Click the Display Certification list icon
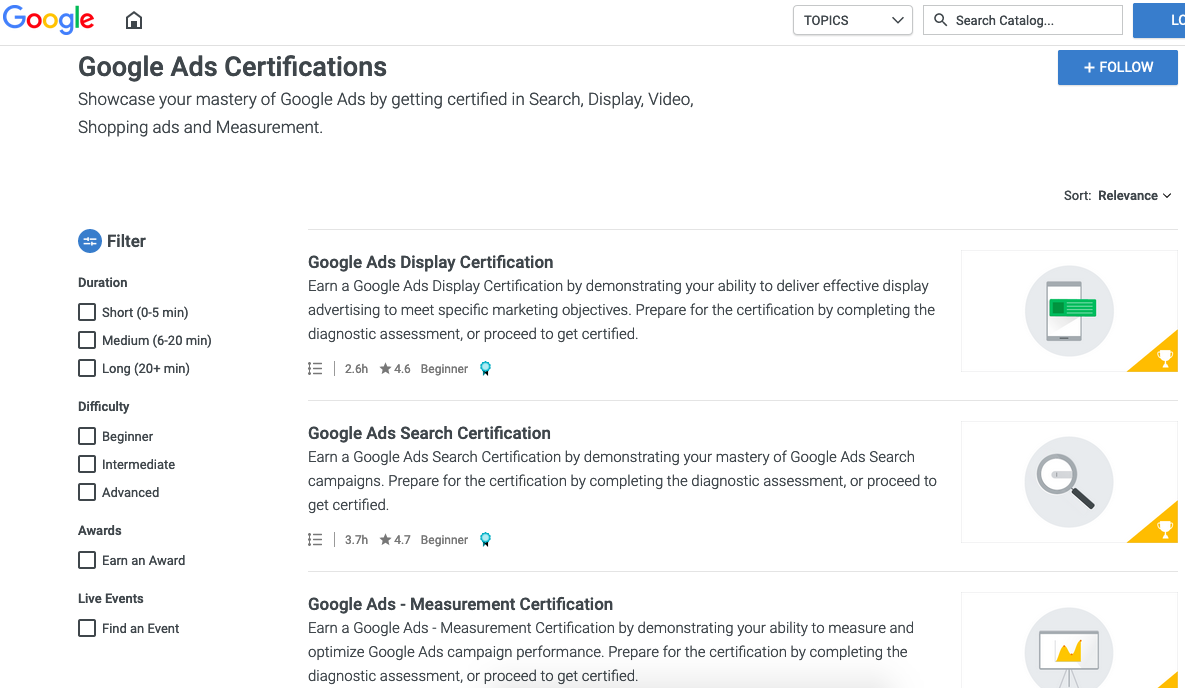The width and height of the screenshot is (1185, 688). click(315, 368)
